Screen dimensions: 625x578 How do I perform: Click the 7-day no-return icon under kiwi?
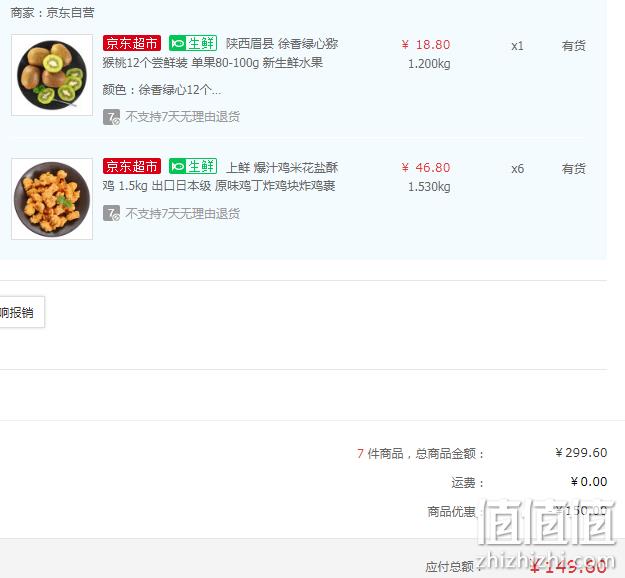111,117
